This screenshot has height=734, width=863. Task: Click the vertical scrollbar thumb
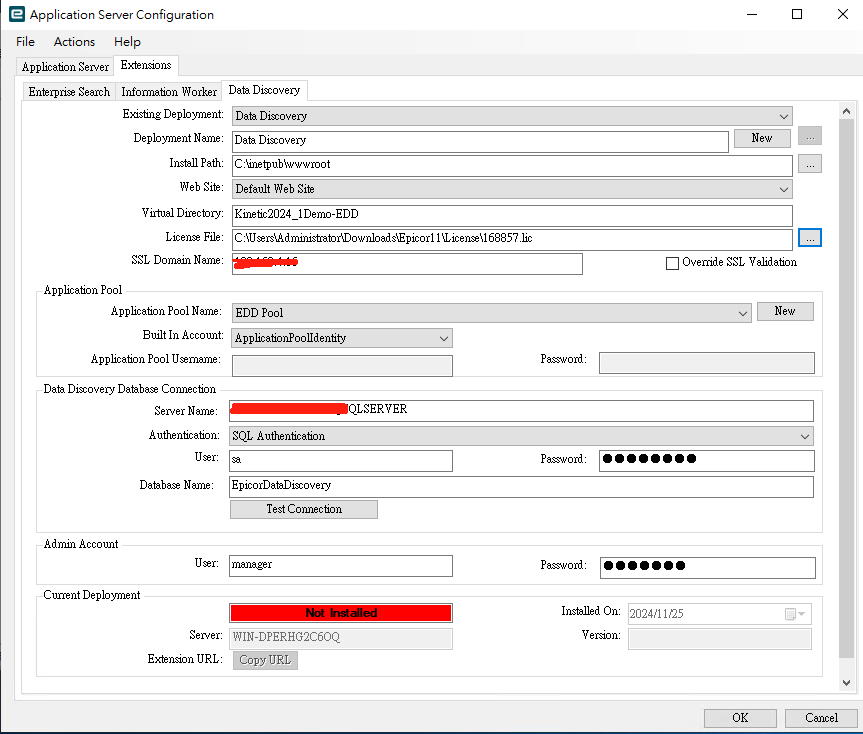[x=846, y=388]
